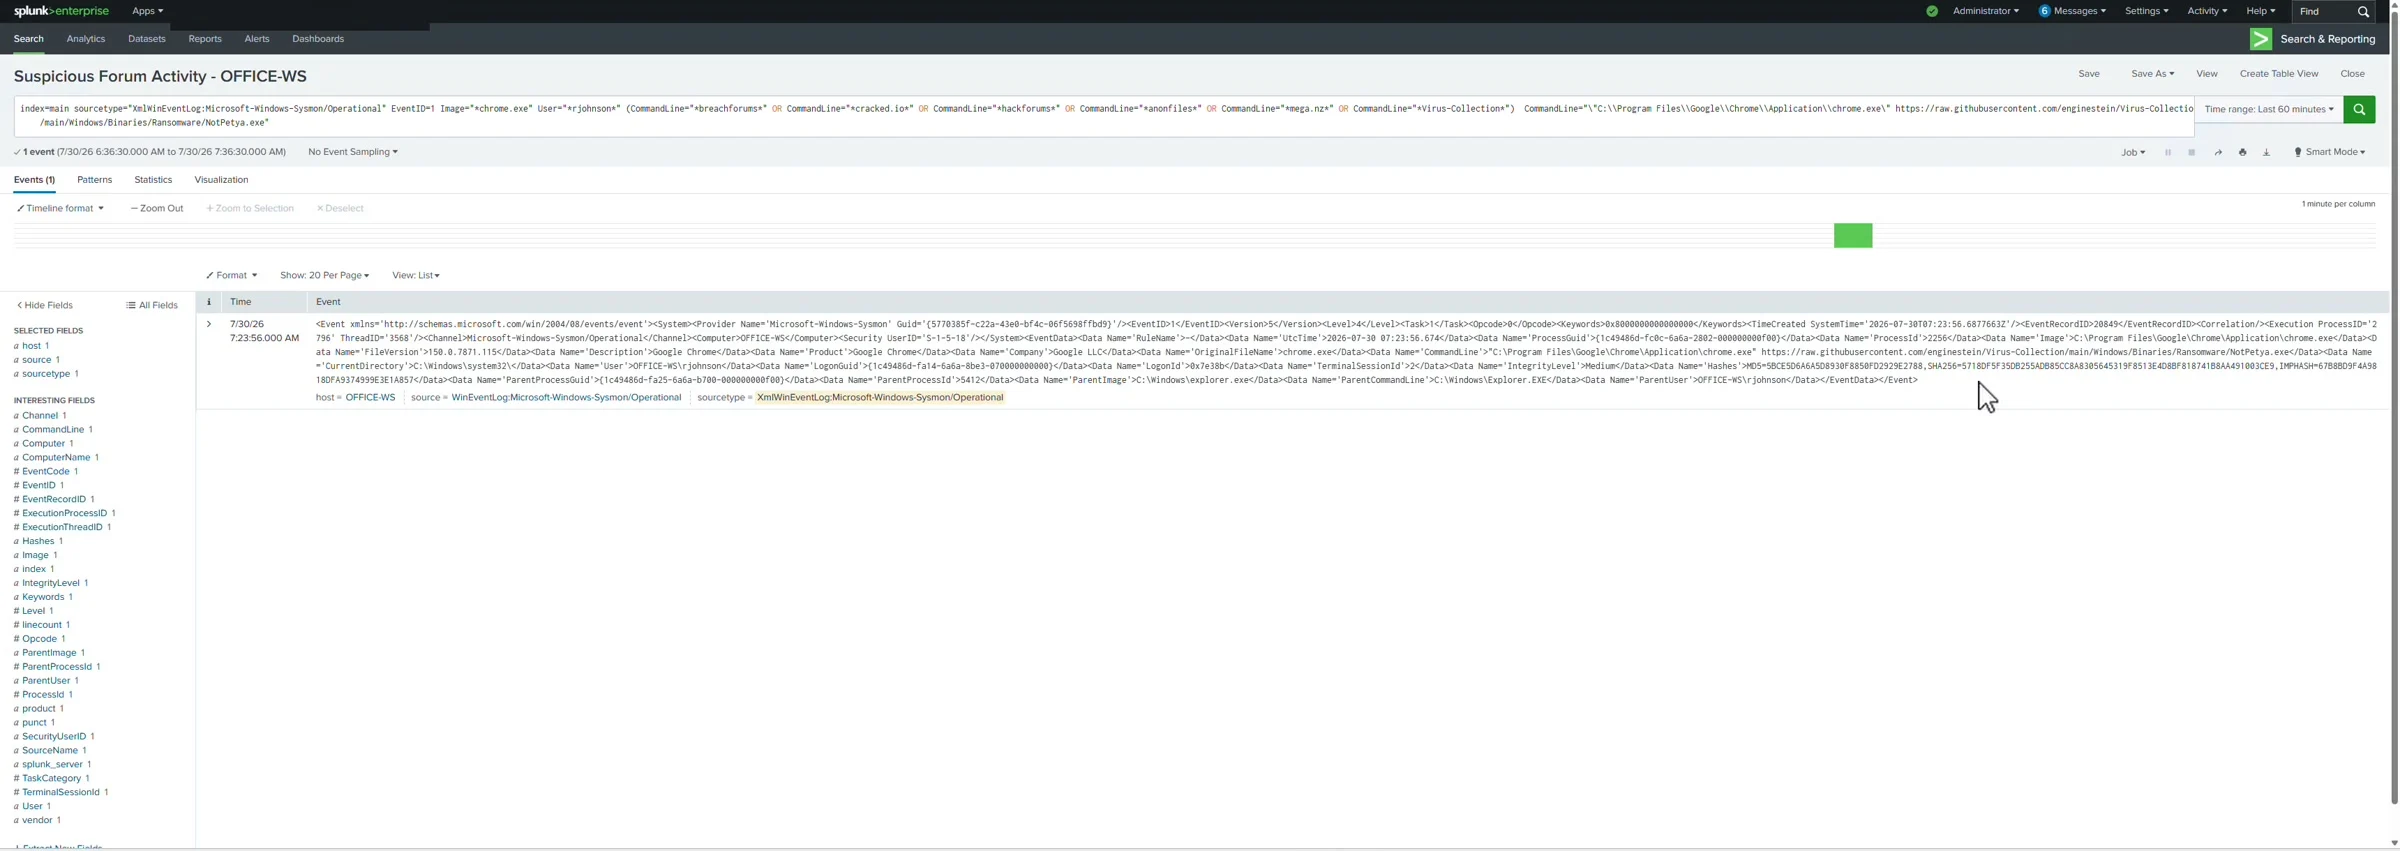Click Create Table View

(x=2279, y=74)
